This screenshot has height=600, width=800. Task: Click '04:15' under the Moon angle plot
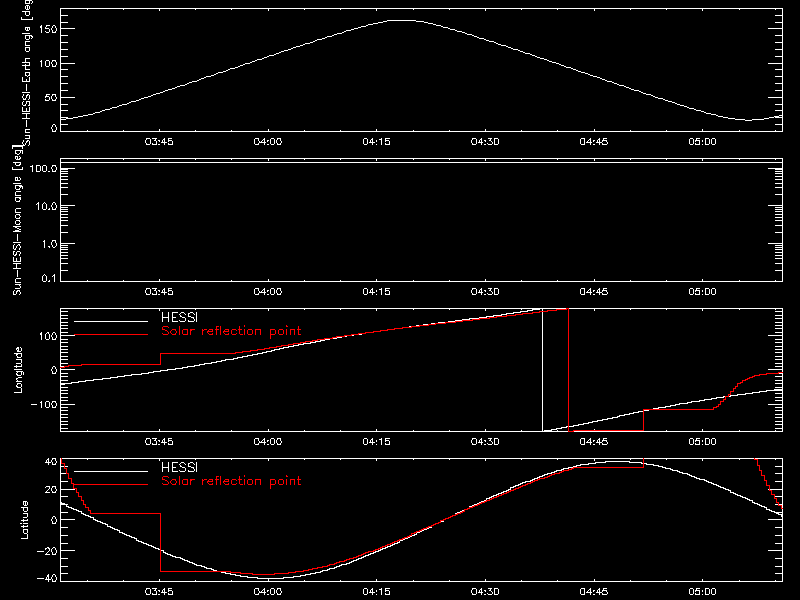(x=377, y=292)
